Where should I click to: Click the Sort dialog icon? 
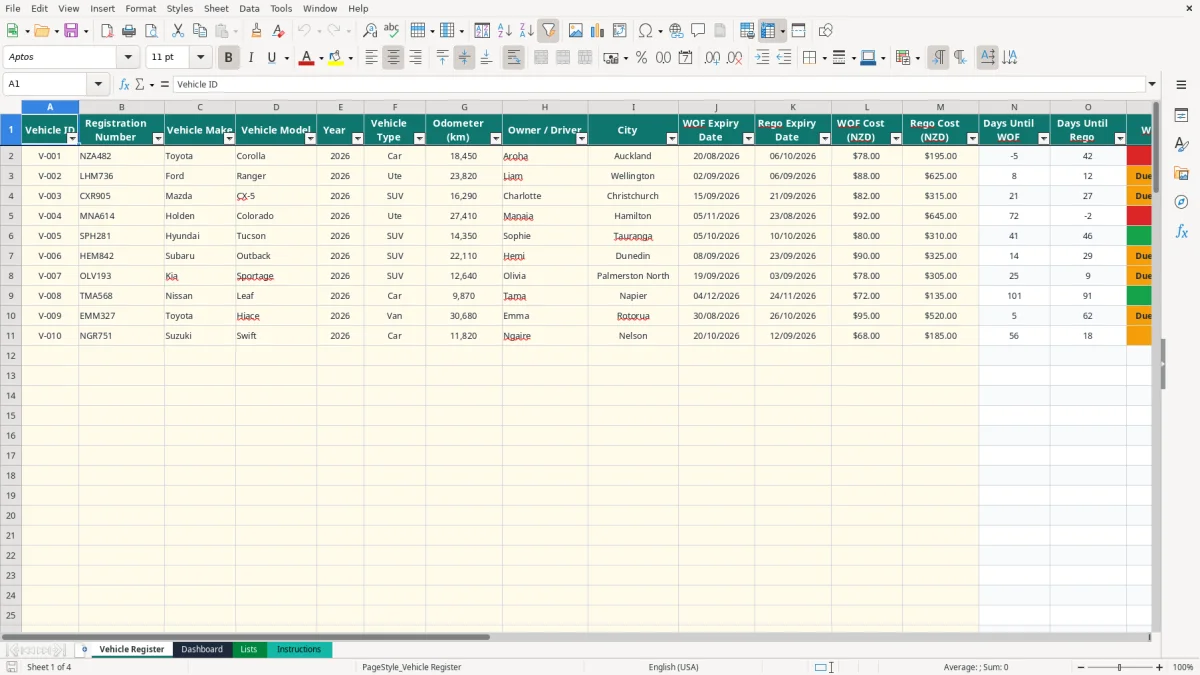(482, 31)
